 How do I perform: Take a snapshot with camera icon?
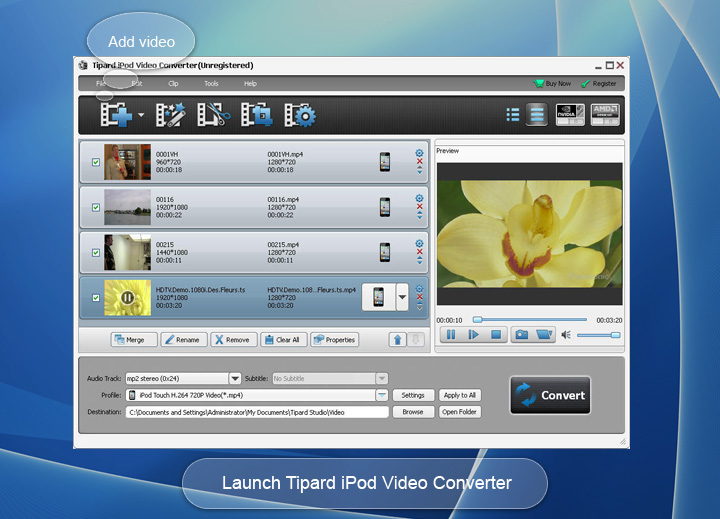pyautogui.click(x=522, y=335)
